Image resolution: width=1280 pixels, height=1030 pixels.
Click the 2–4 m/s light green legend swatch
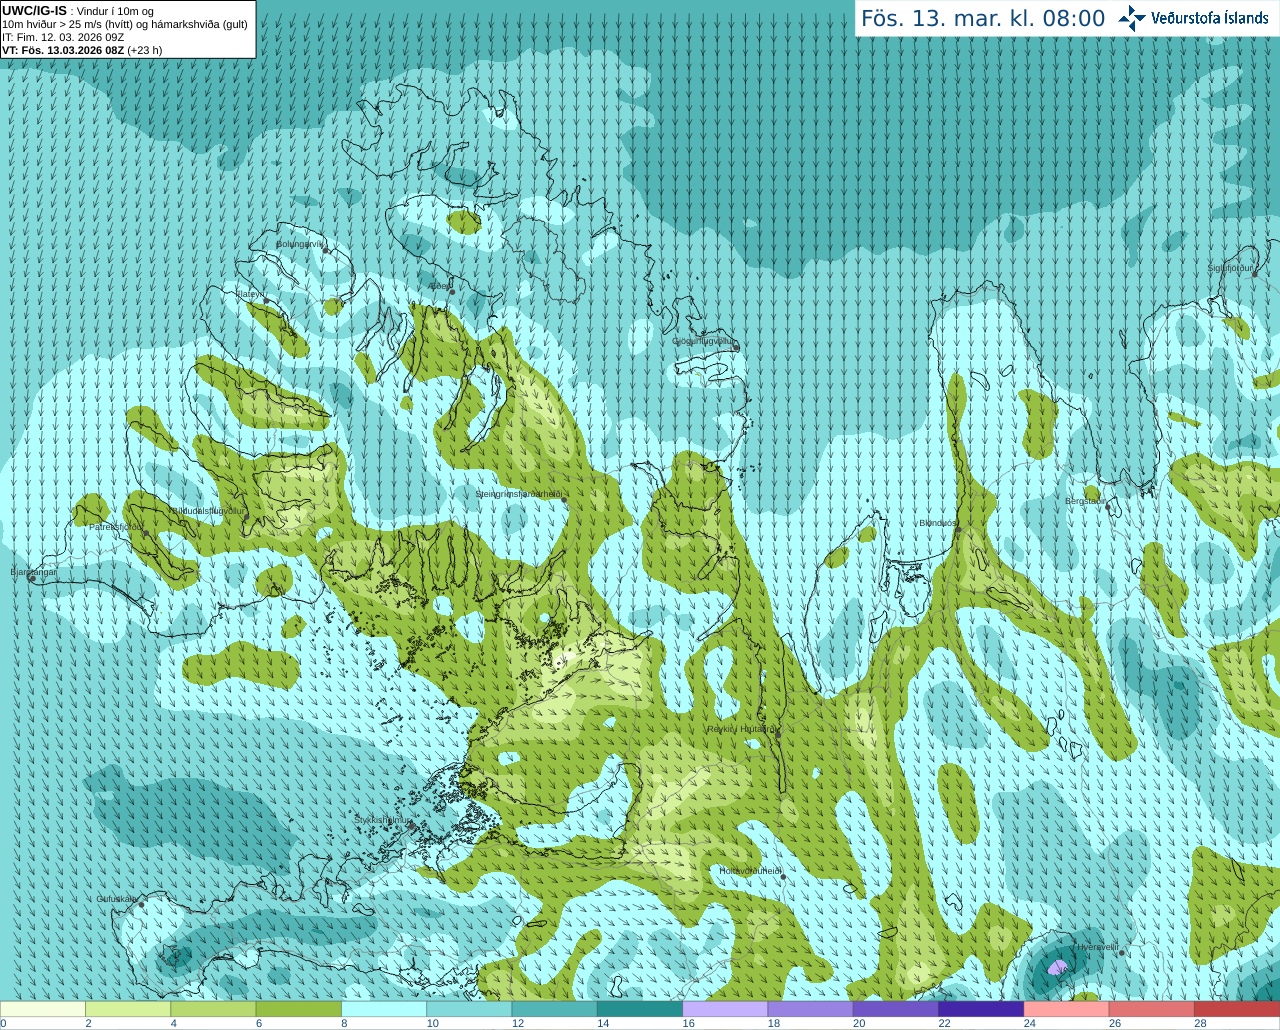(128, 1009)
